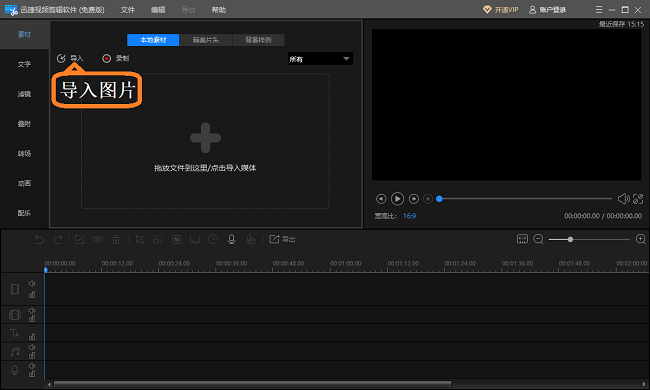
Task: Click the export icon in timeline toolbar
Action: pyautogui.click(x=282, y=239)
